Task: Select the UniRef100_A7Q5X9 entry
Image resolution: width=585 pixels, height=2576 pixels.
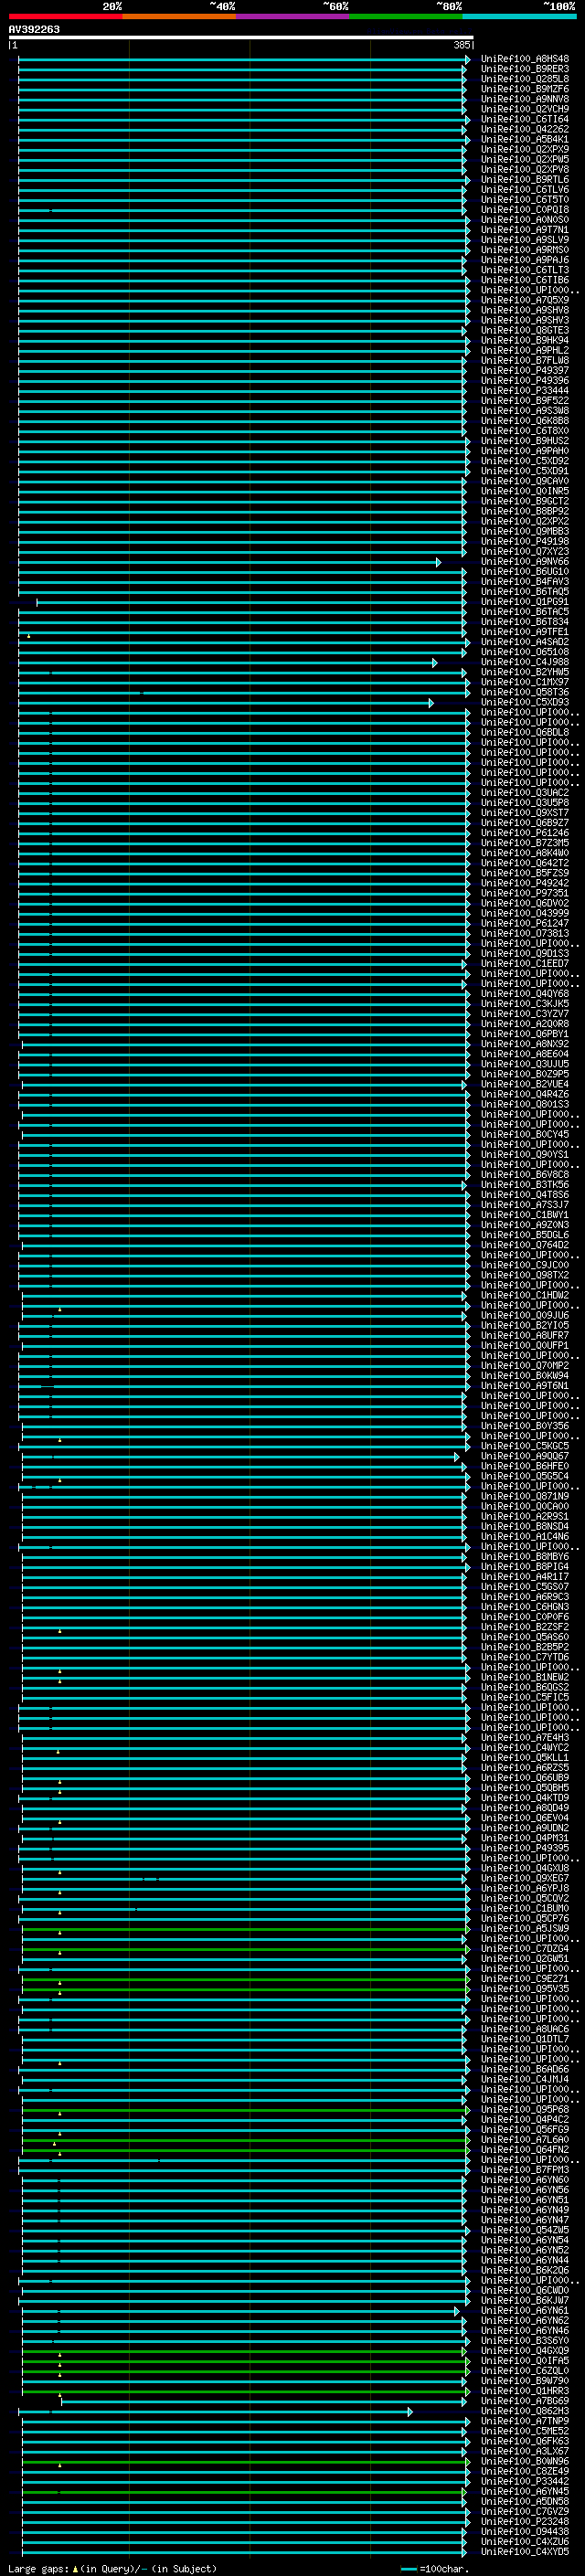Action: (524, 300)
